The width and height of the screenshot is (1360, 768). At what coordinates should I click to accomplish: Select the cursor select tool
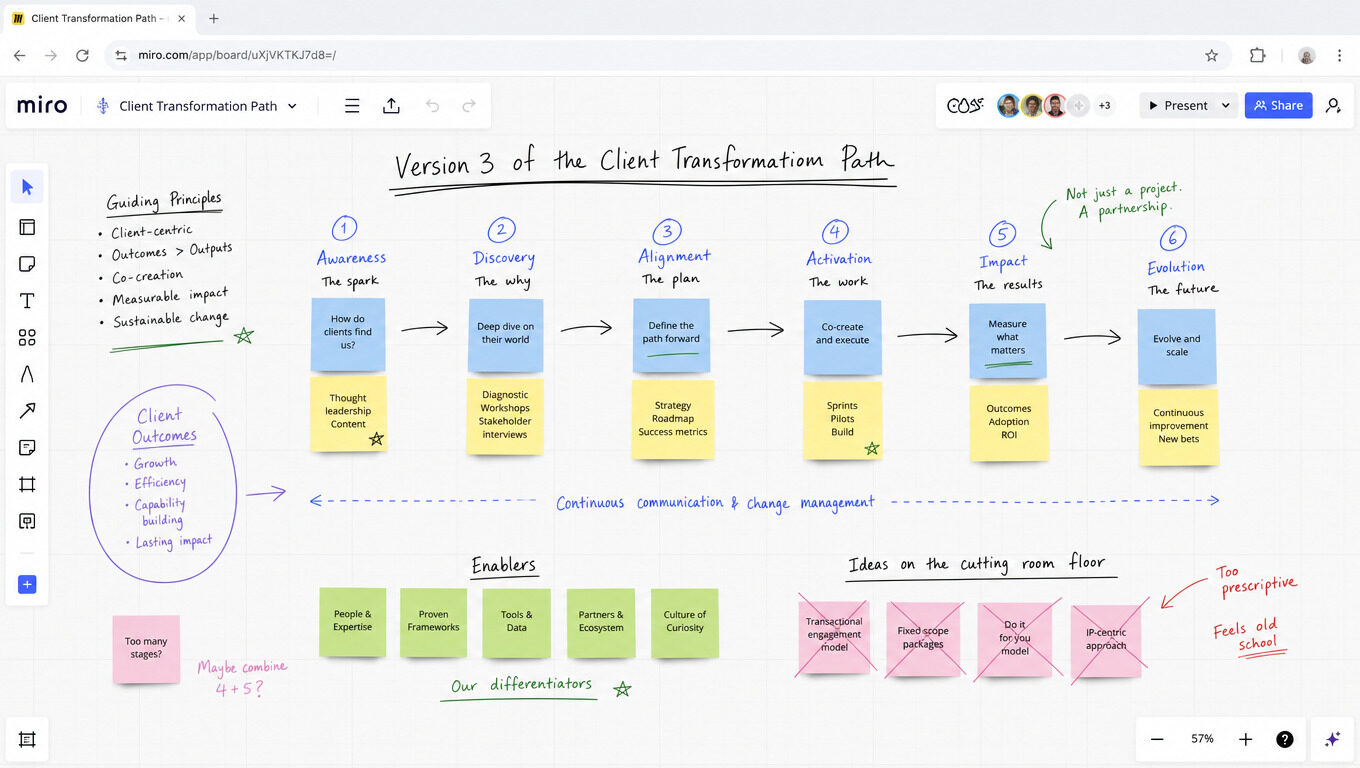27,187
